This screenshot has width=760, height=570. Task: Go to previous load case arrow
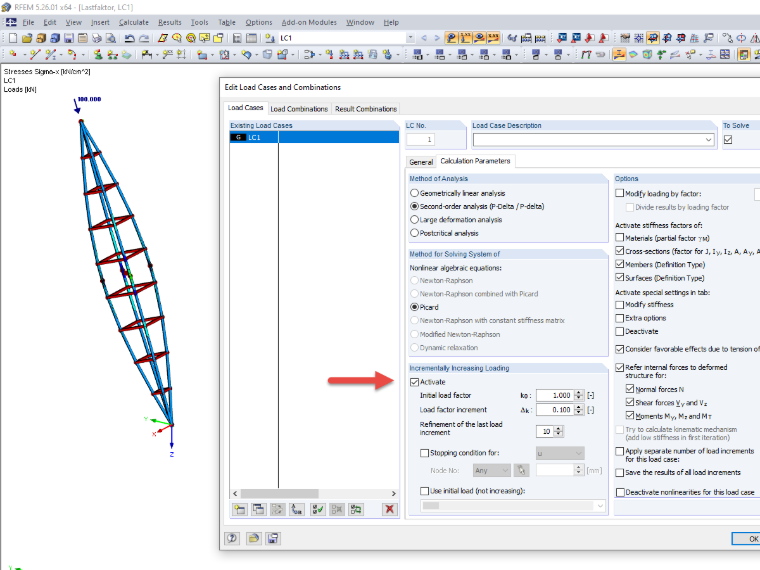424,38
